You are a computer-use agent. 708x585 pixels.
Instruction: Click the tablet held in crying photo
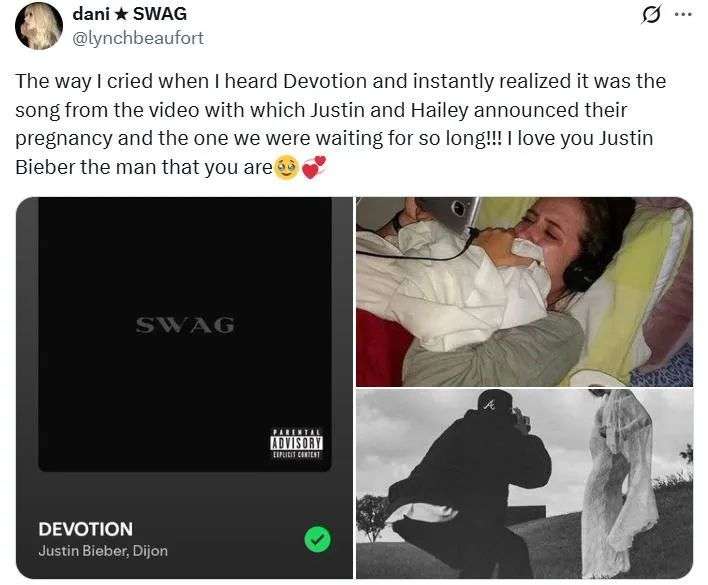(450, 215)
